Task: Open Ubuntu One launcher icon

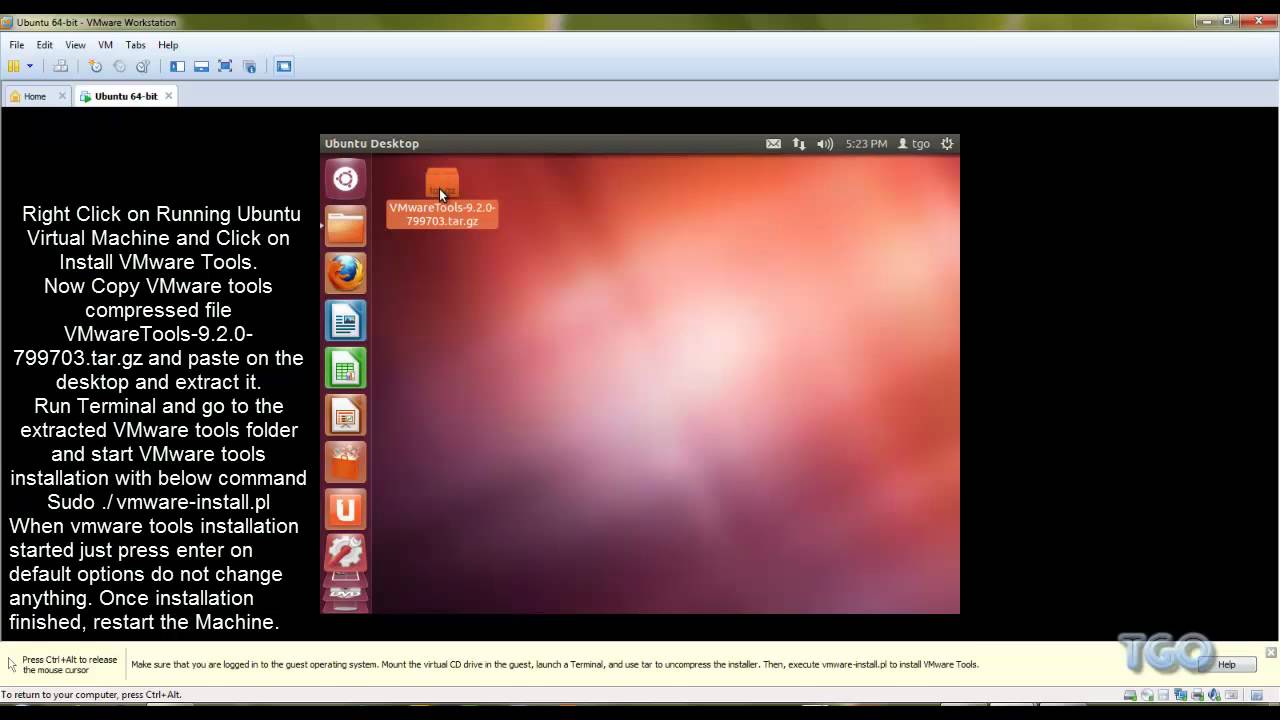Action: pos(345,509)
